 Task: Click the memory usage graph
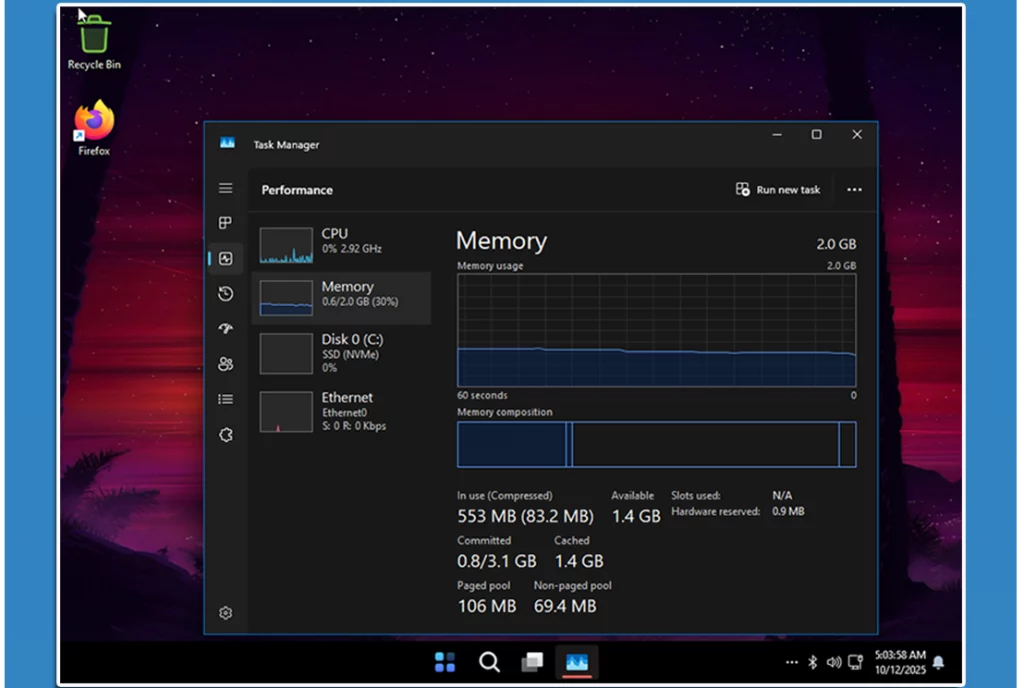click(x=656, y=330)
